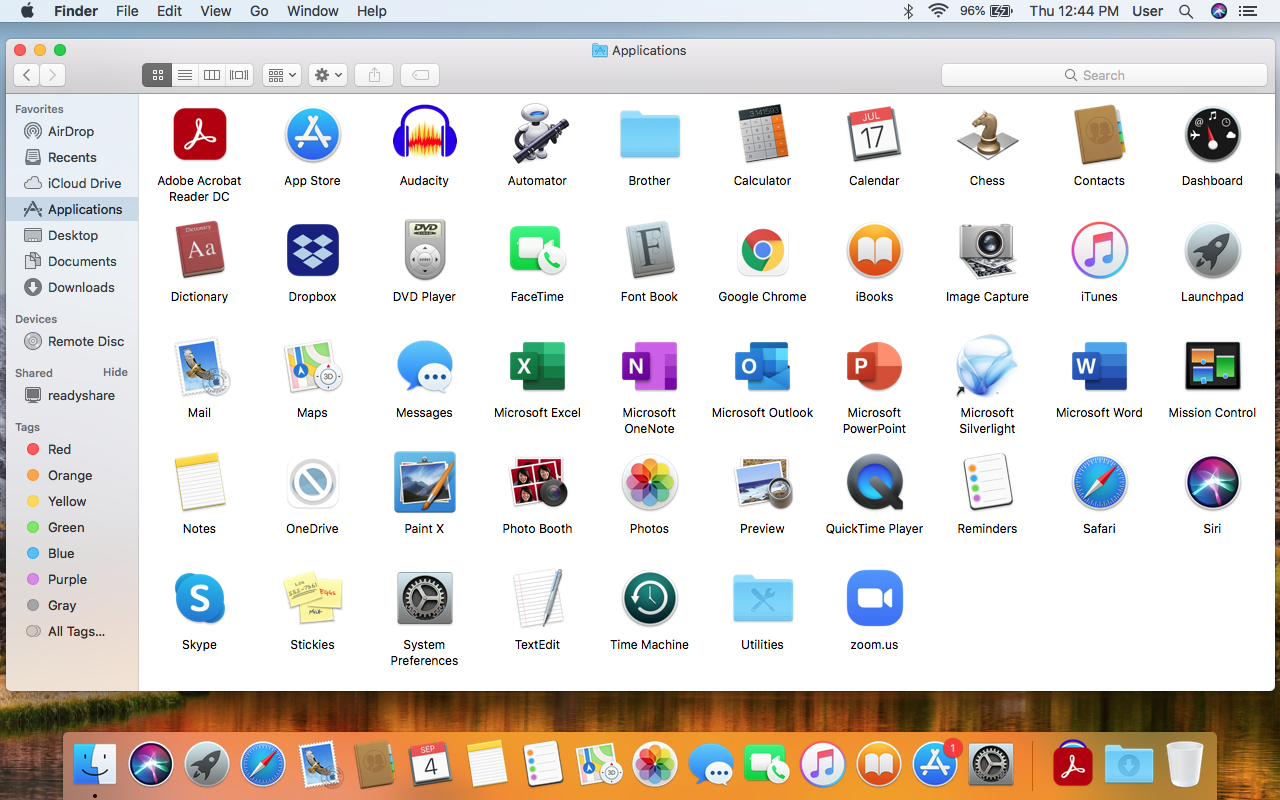Switch to gallery view in Finder toolbar
Viewport: 1280px width, 800px height.
pos(239,75)
